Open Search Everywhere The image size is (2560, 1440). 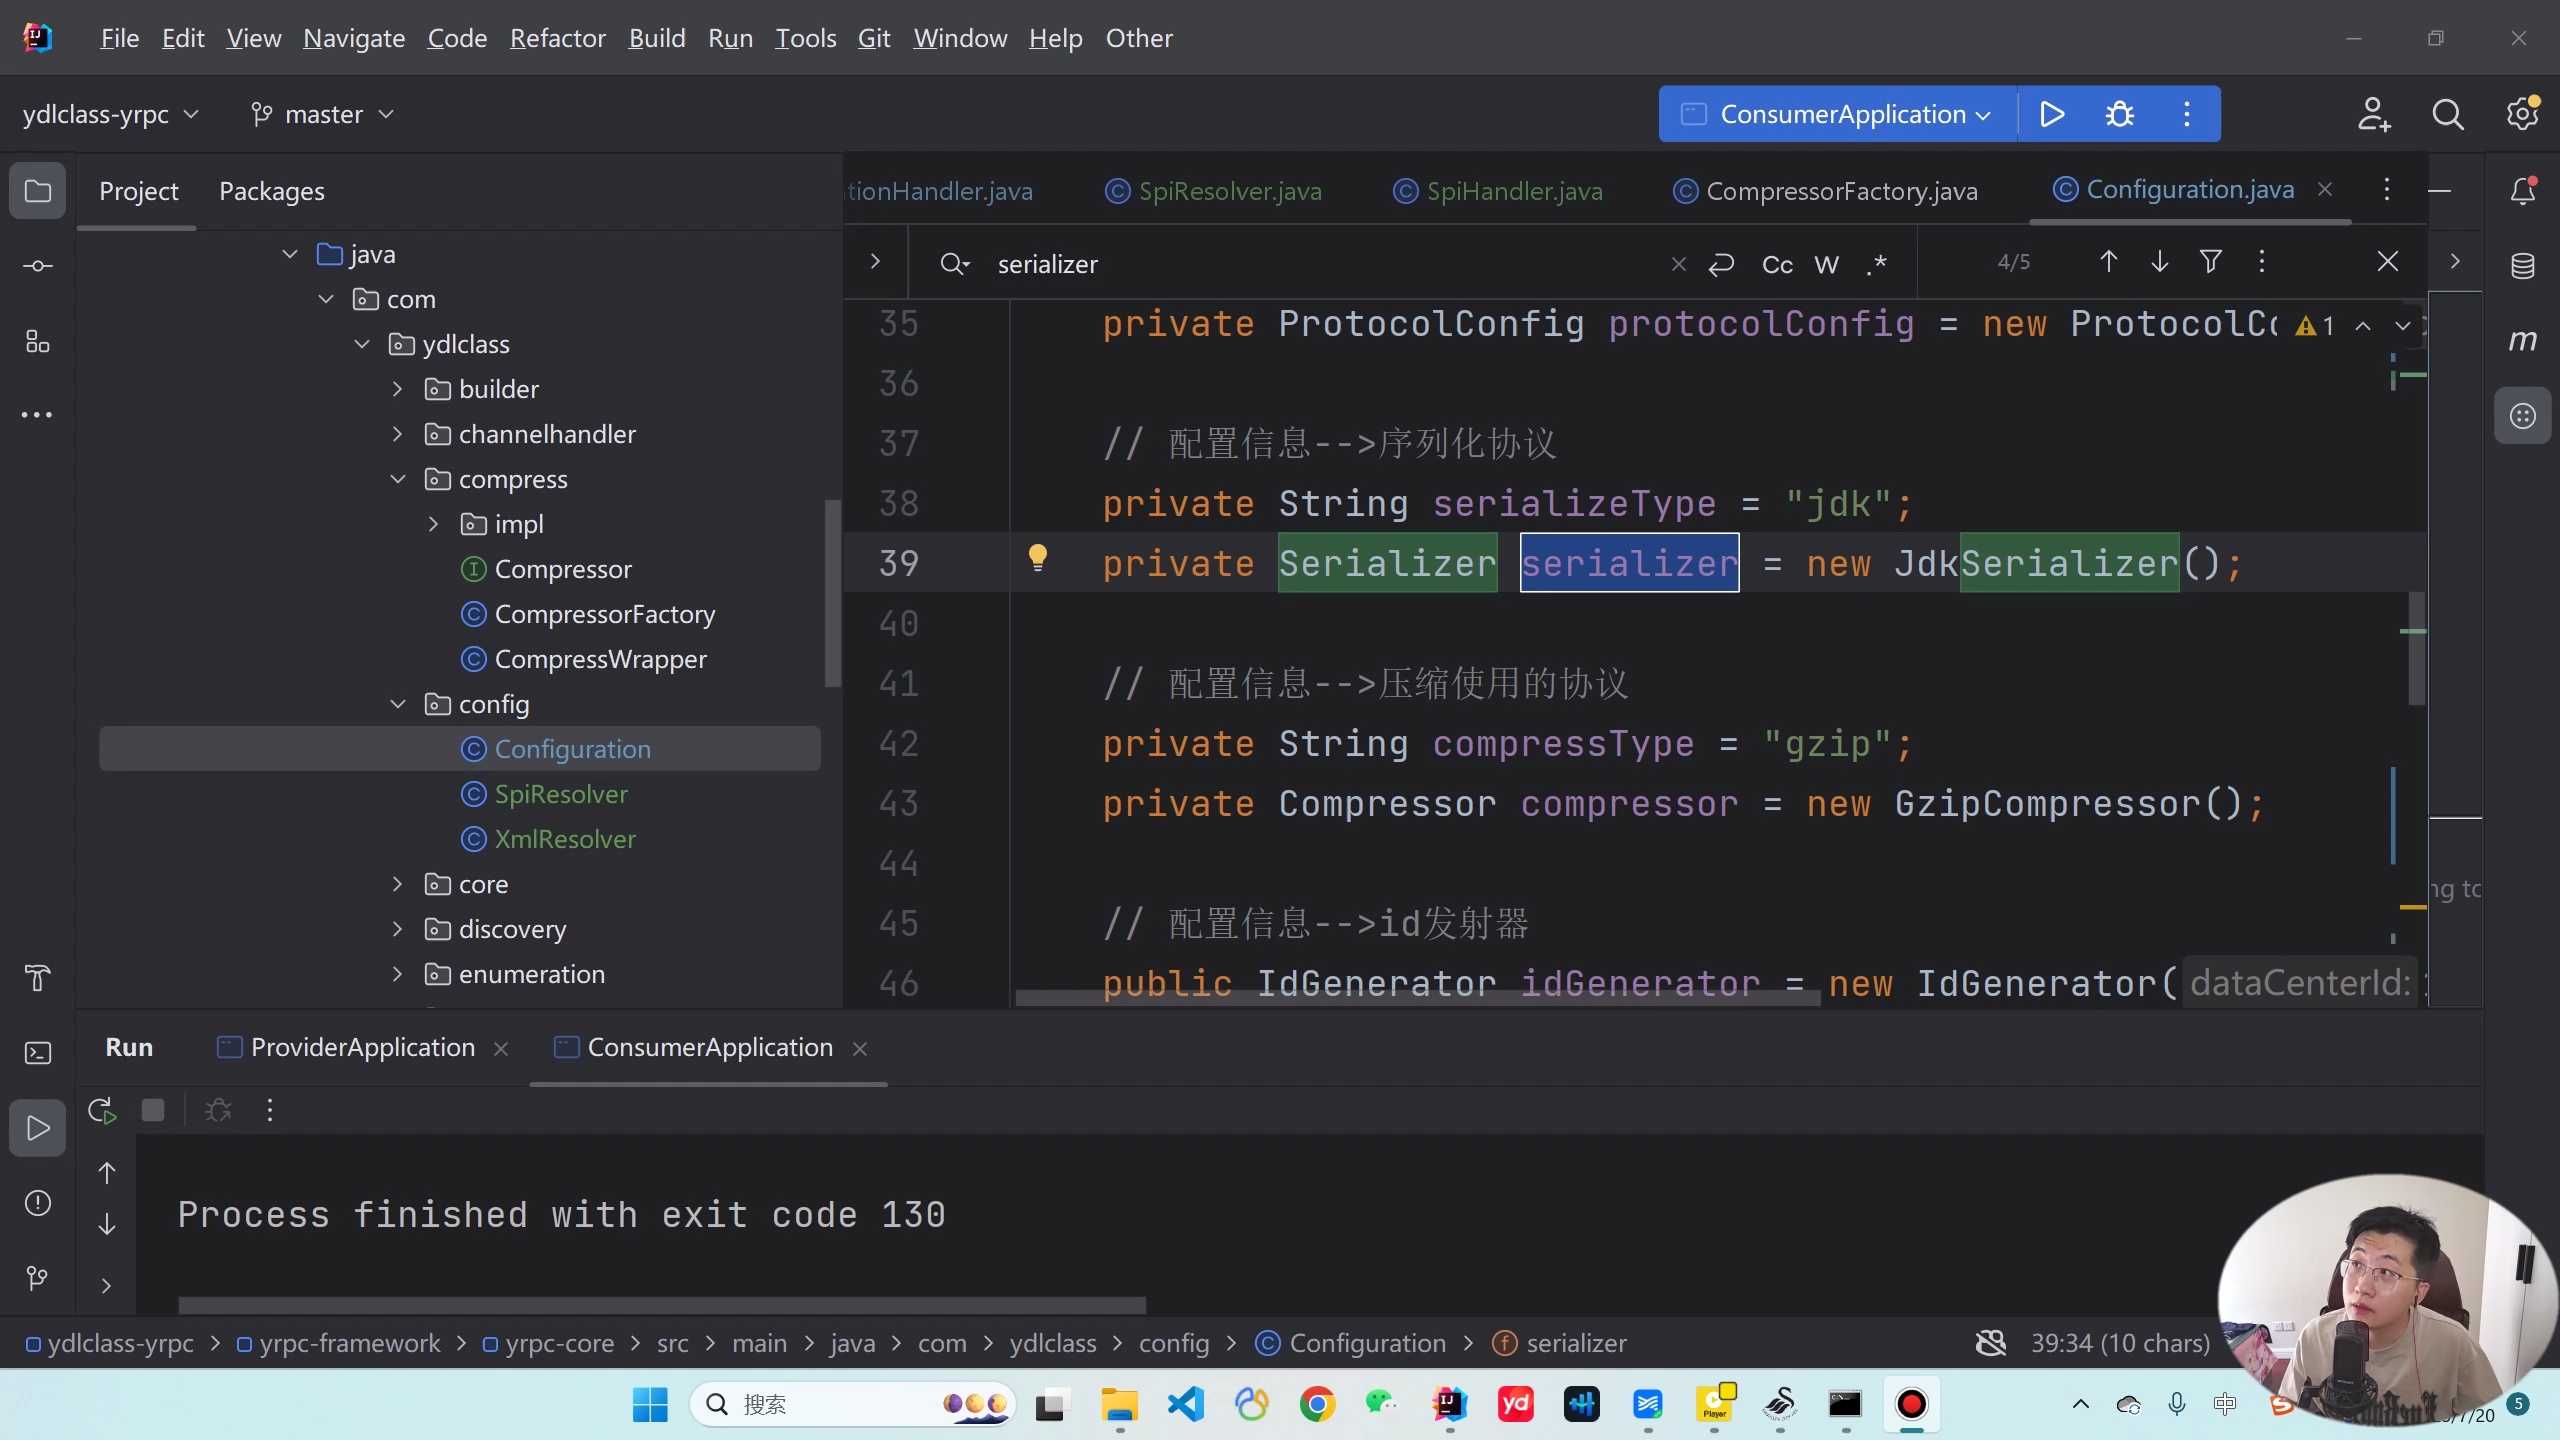[2448, 113]
